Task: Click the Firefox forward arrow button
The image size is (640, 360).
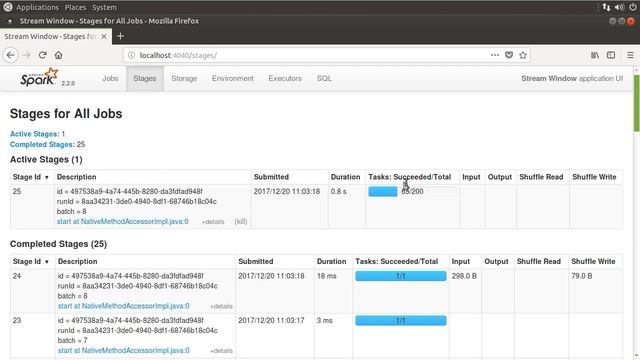Action: tap(27, 55)
